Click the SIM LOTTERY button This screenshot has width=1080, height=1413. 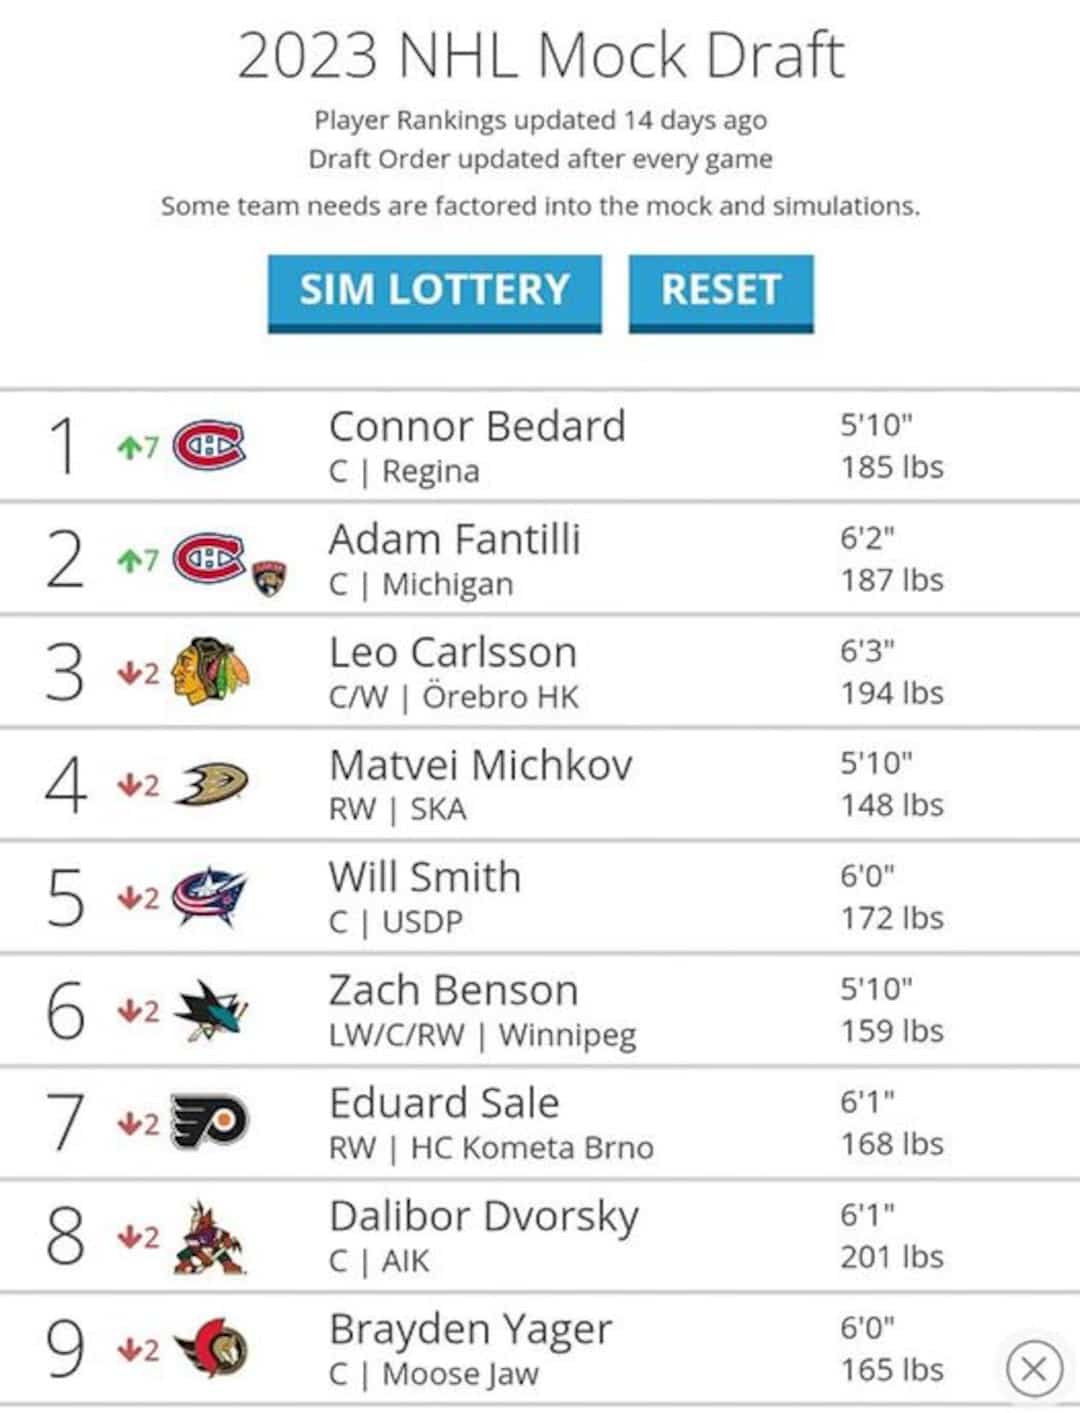point(434,291)
